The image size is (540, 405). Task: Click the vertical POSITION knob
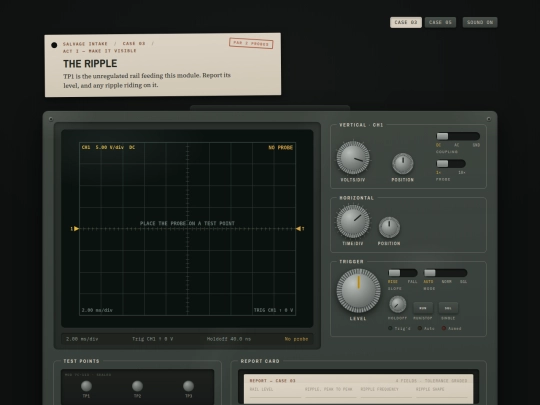[x=403, y=164]
